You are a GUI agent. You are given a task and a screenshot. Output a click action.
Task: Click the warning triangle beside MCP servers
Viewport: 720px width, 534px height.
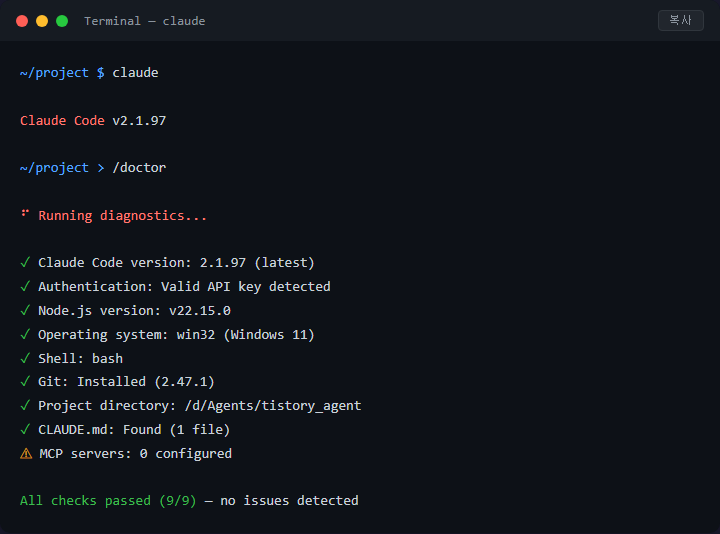[x=26, y=454]
